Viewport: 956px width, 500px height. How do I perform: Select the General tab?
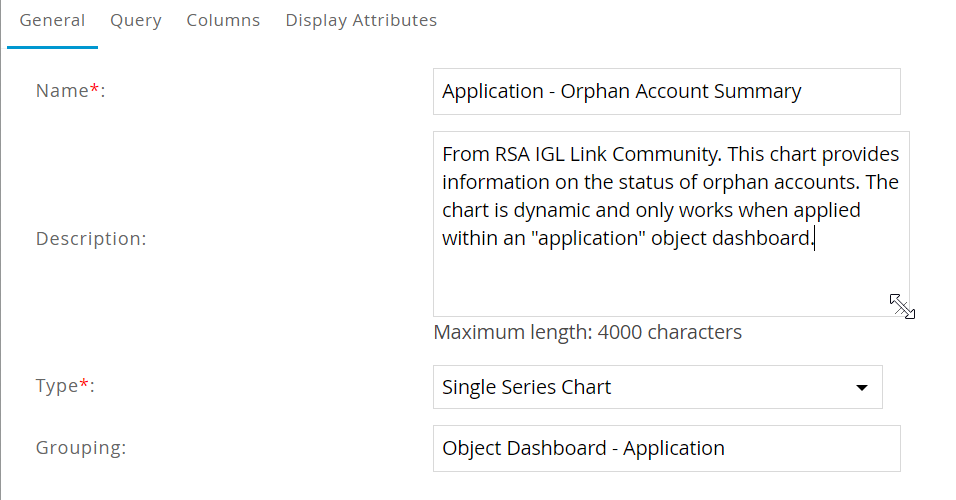pyautogui.click(x=52, y=20)
